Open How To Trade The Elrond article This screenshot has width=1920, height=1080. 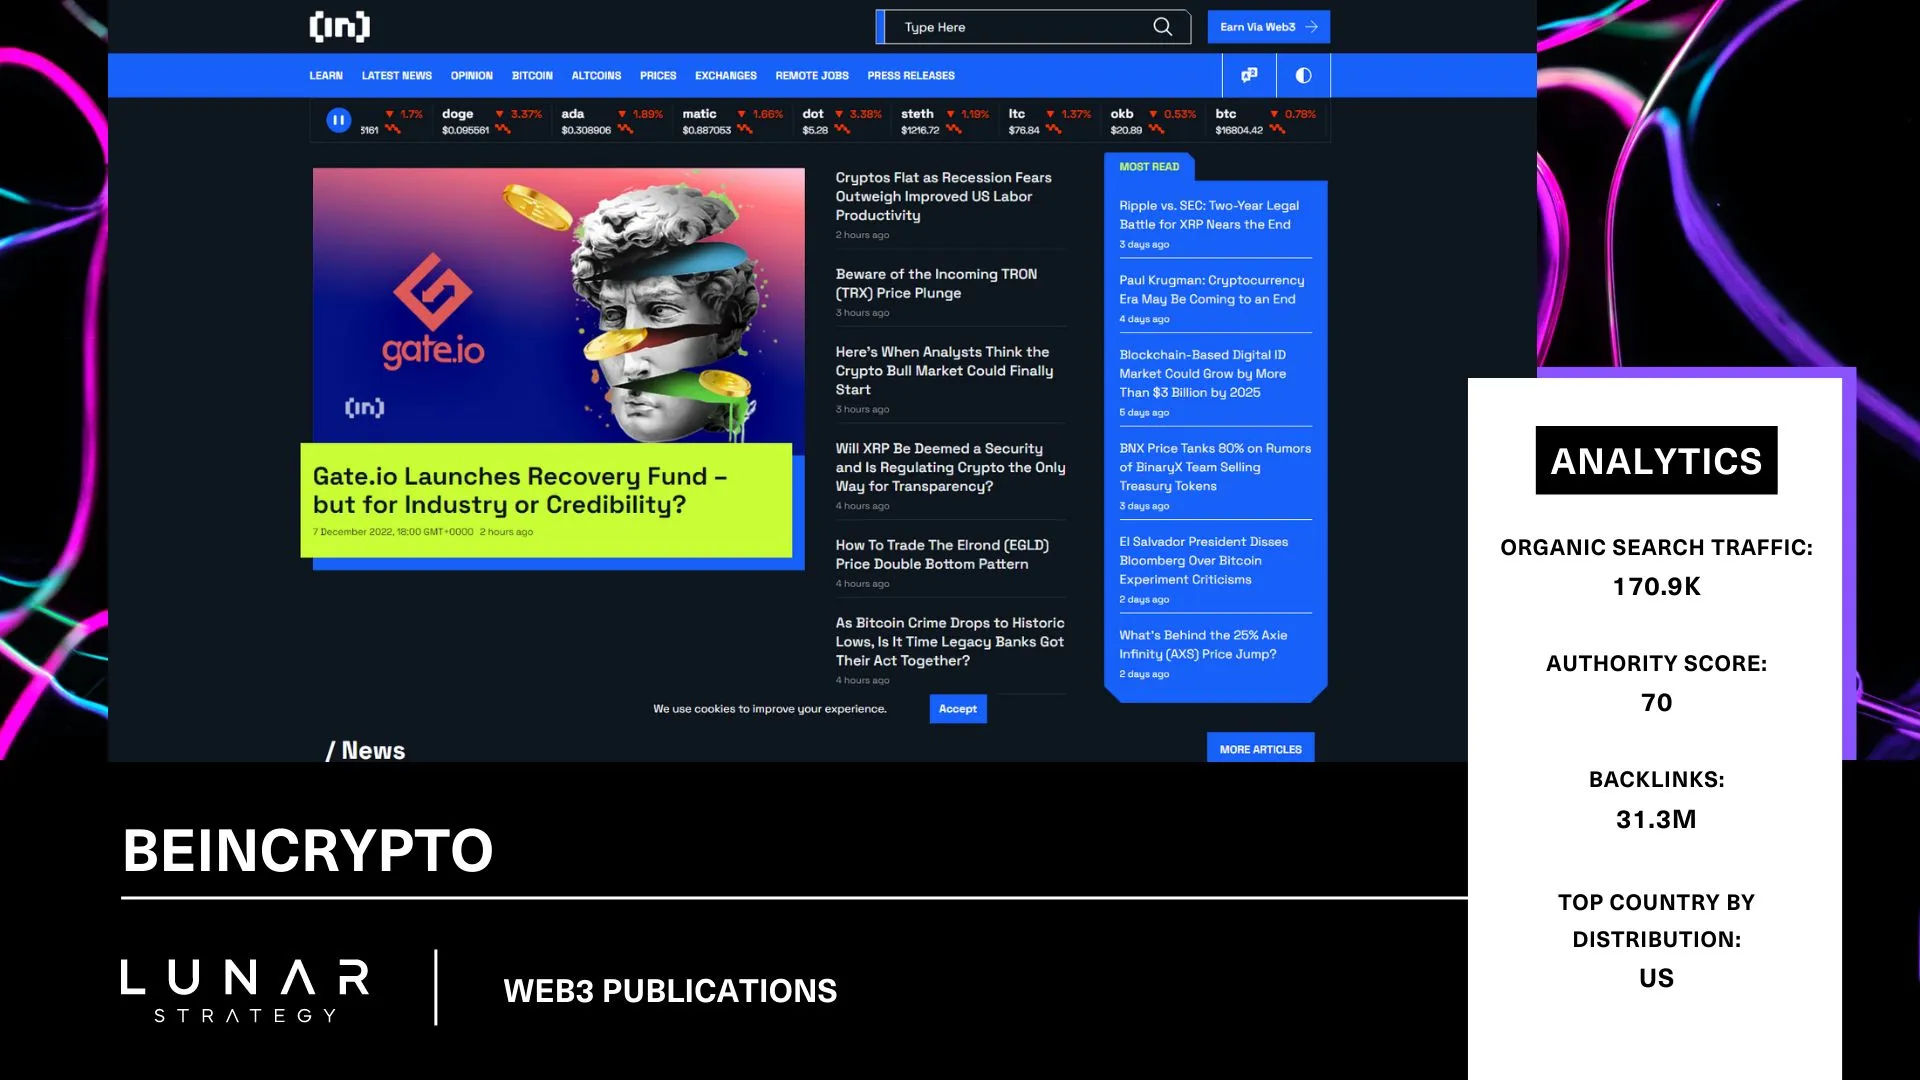point(942,554)
